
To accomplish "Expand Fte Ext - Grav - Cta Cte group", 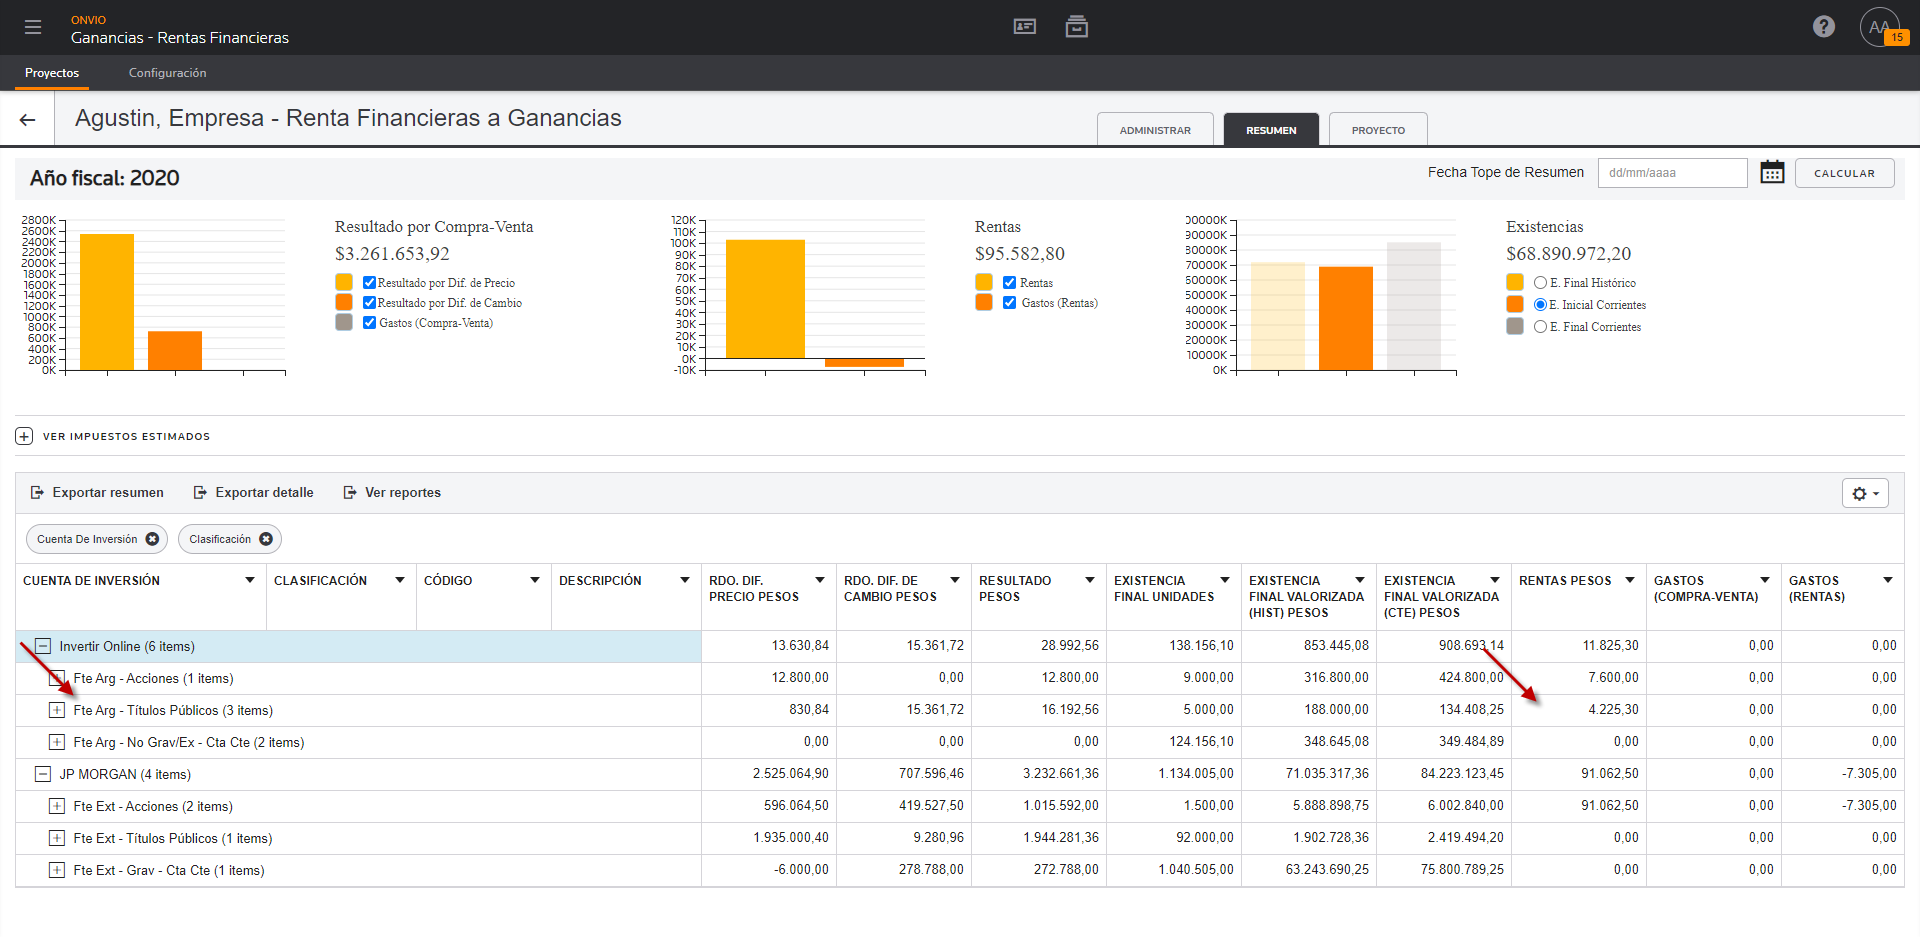I will coord(57,870).
